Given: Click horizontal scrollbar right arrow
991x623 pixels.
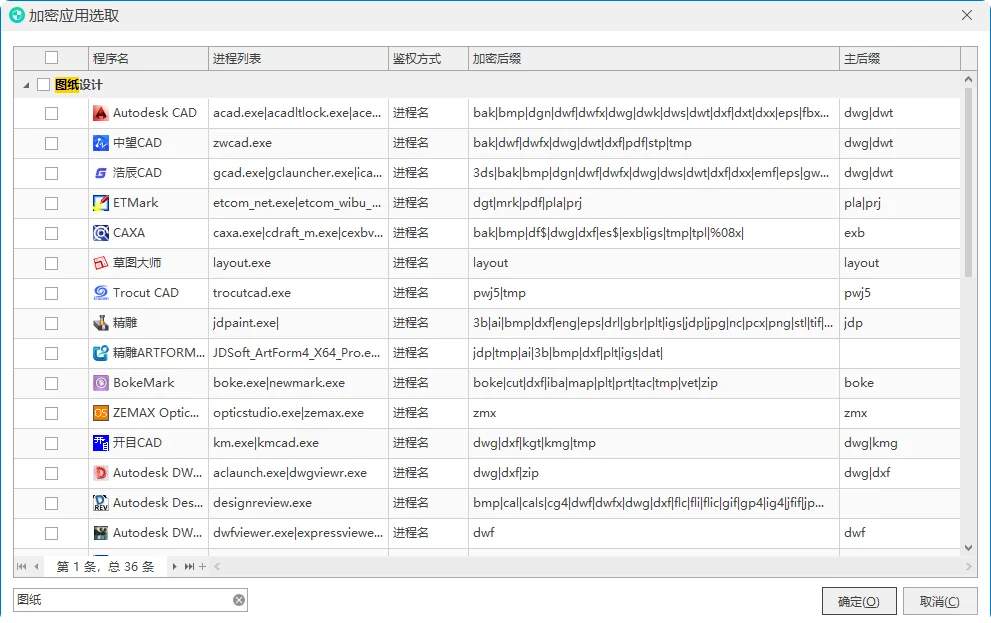Looking at the screenshot, I should [x=968, y=567].
